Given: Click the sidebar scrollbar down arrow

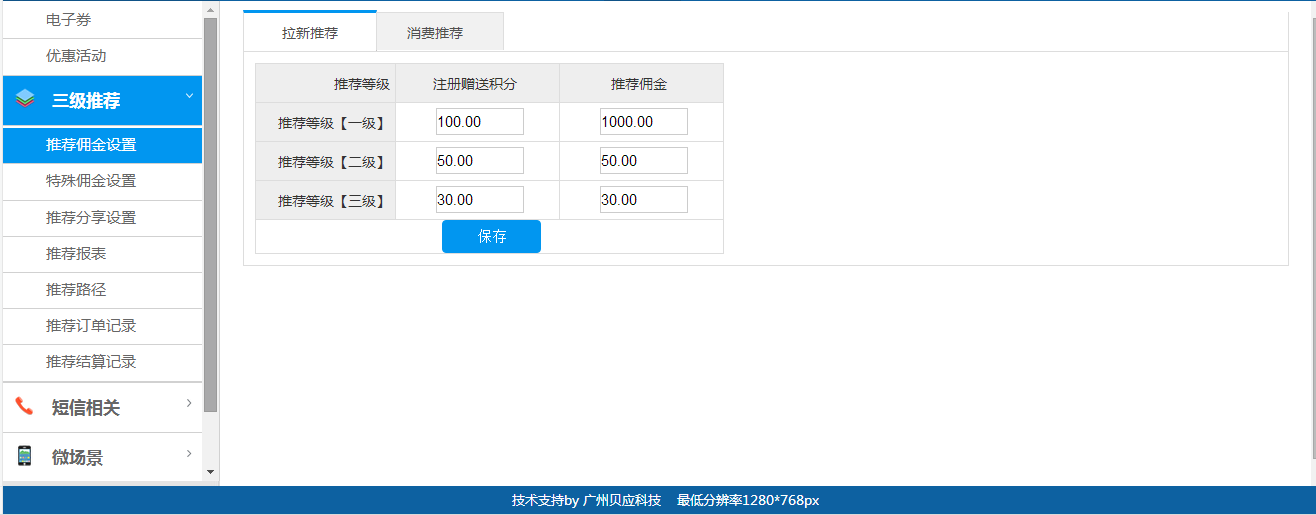Looking at the screenshot, I should (x=210, y=471).
